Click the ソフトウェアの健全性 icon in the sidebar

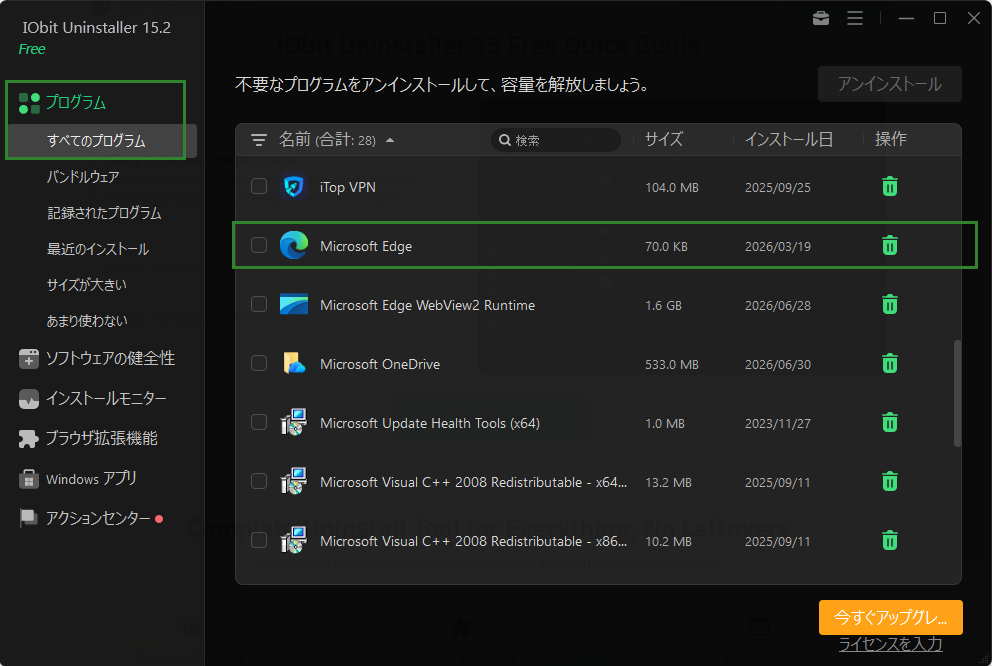point(28,359)
